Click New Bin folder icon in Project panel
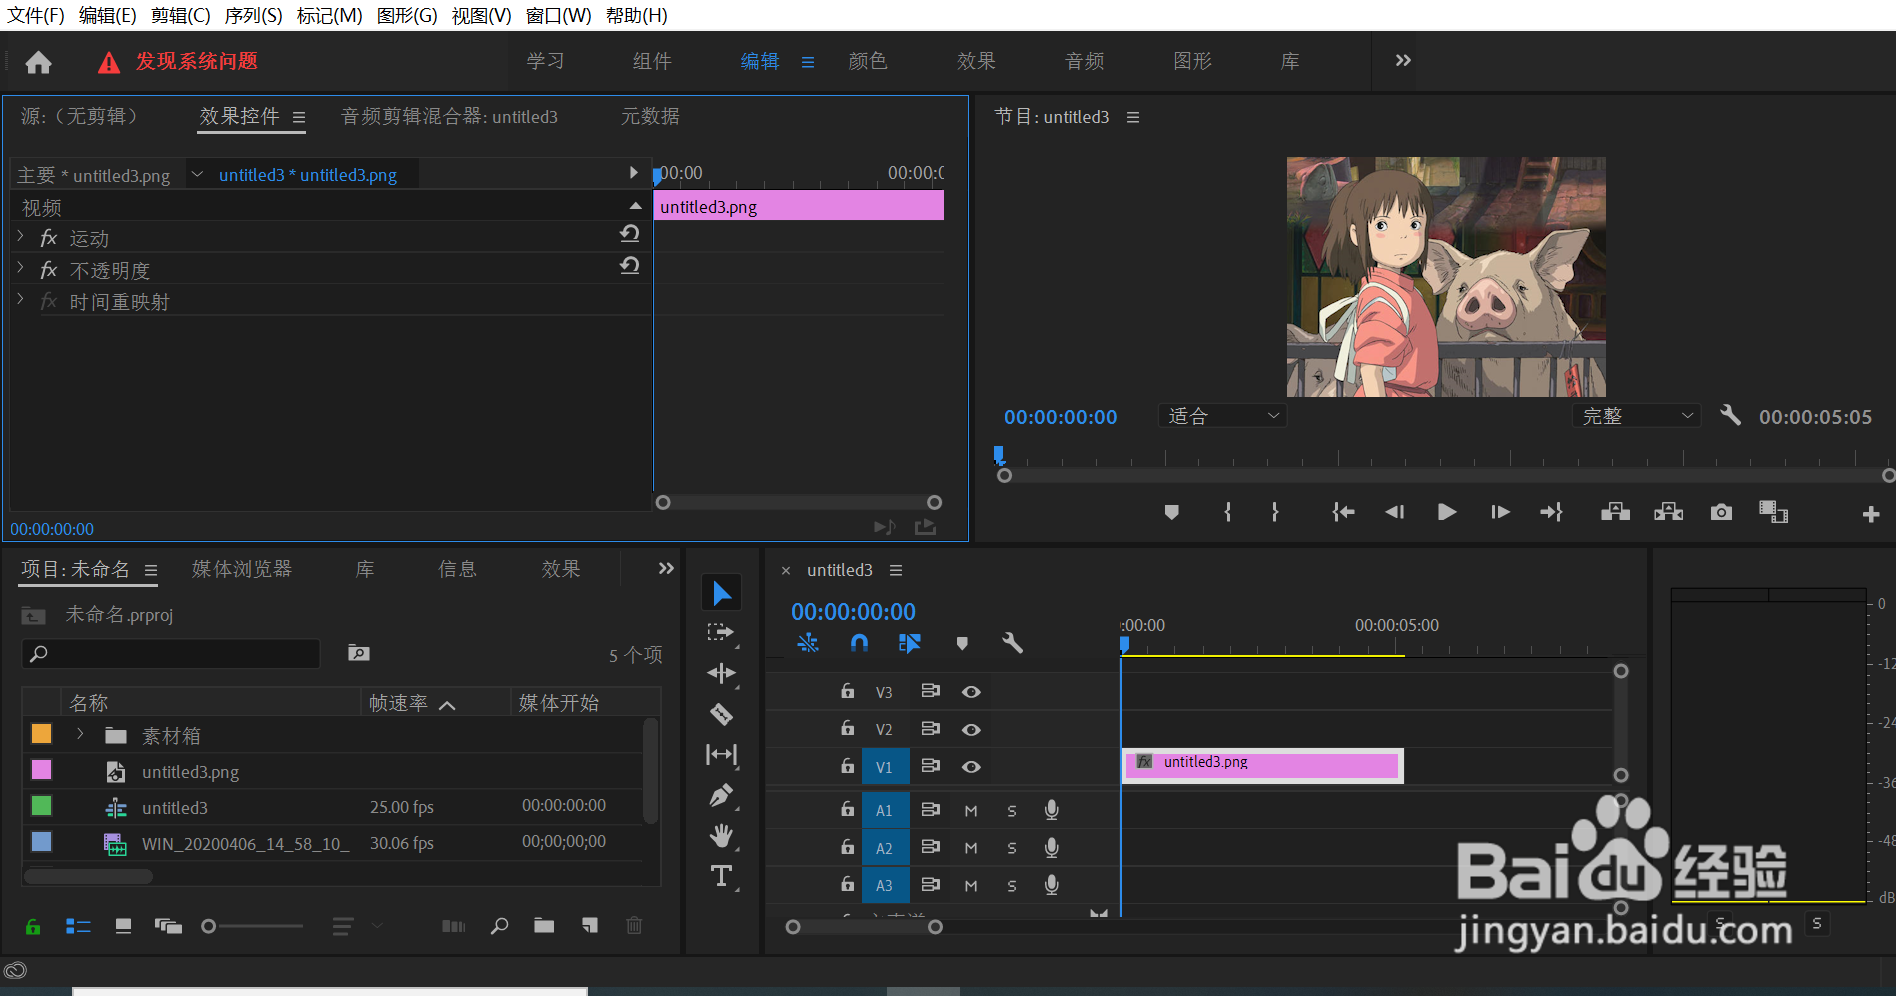Image resolution: width=1896 pixels, height=996 pixels. [544, 926]
